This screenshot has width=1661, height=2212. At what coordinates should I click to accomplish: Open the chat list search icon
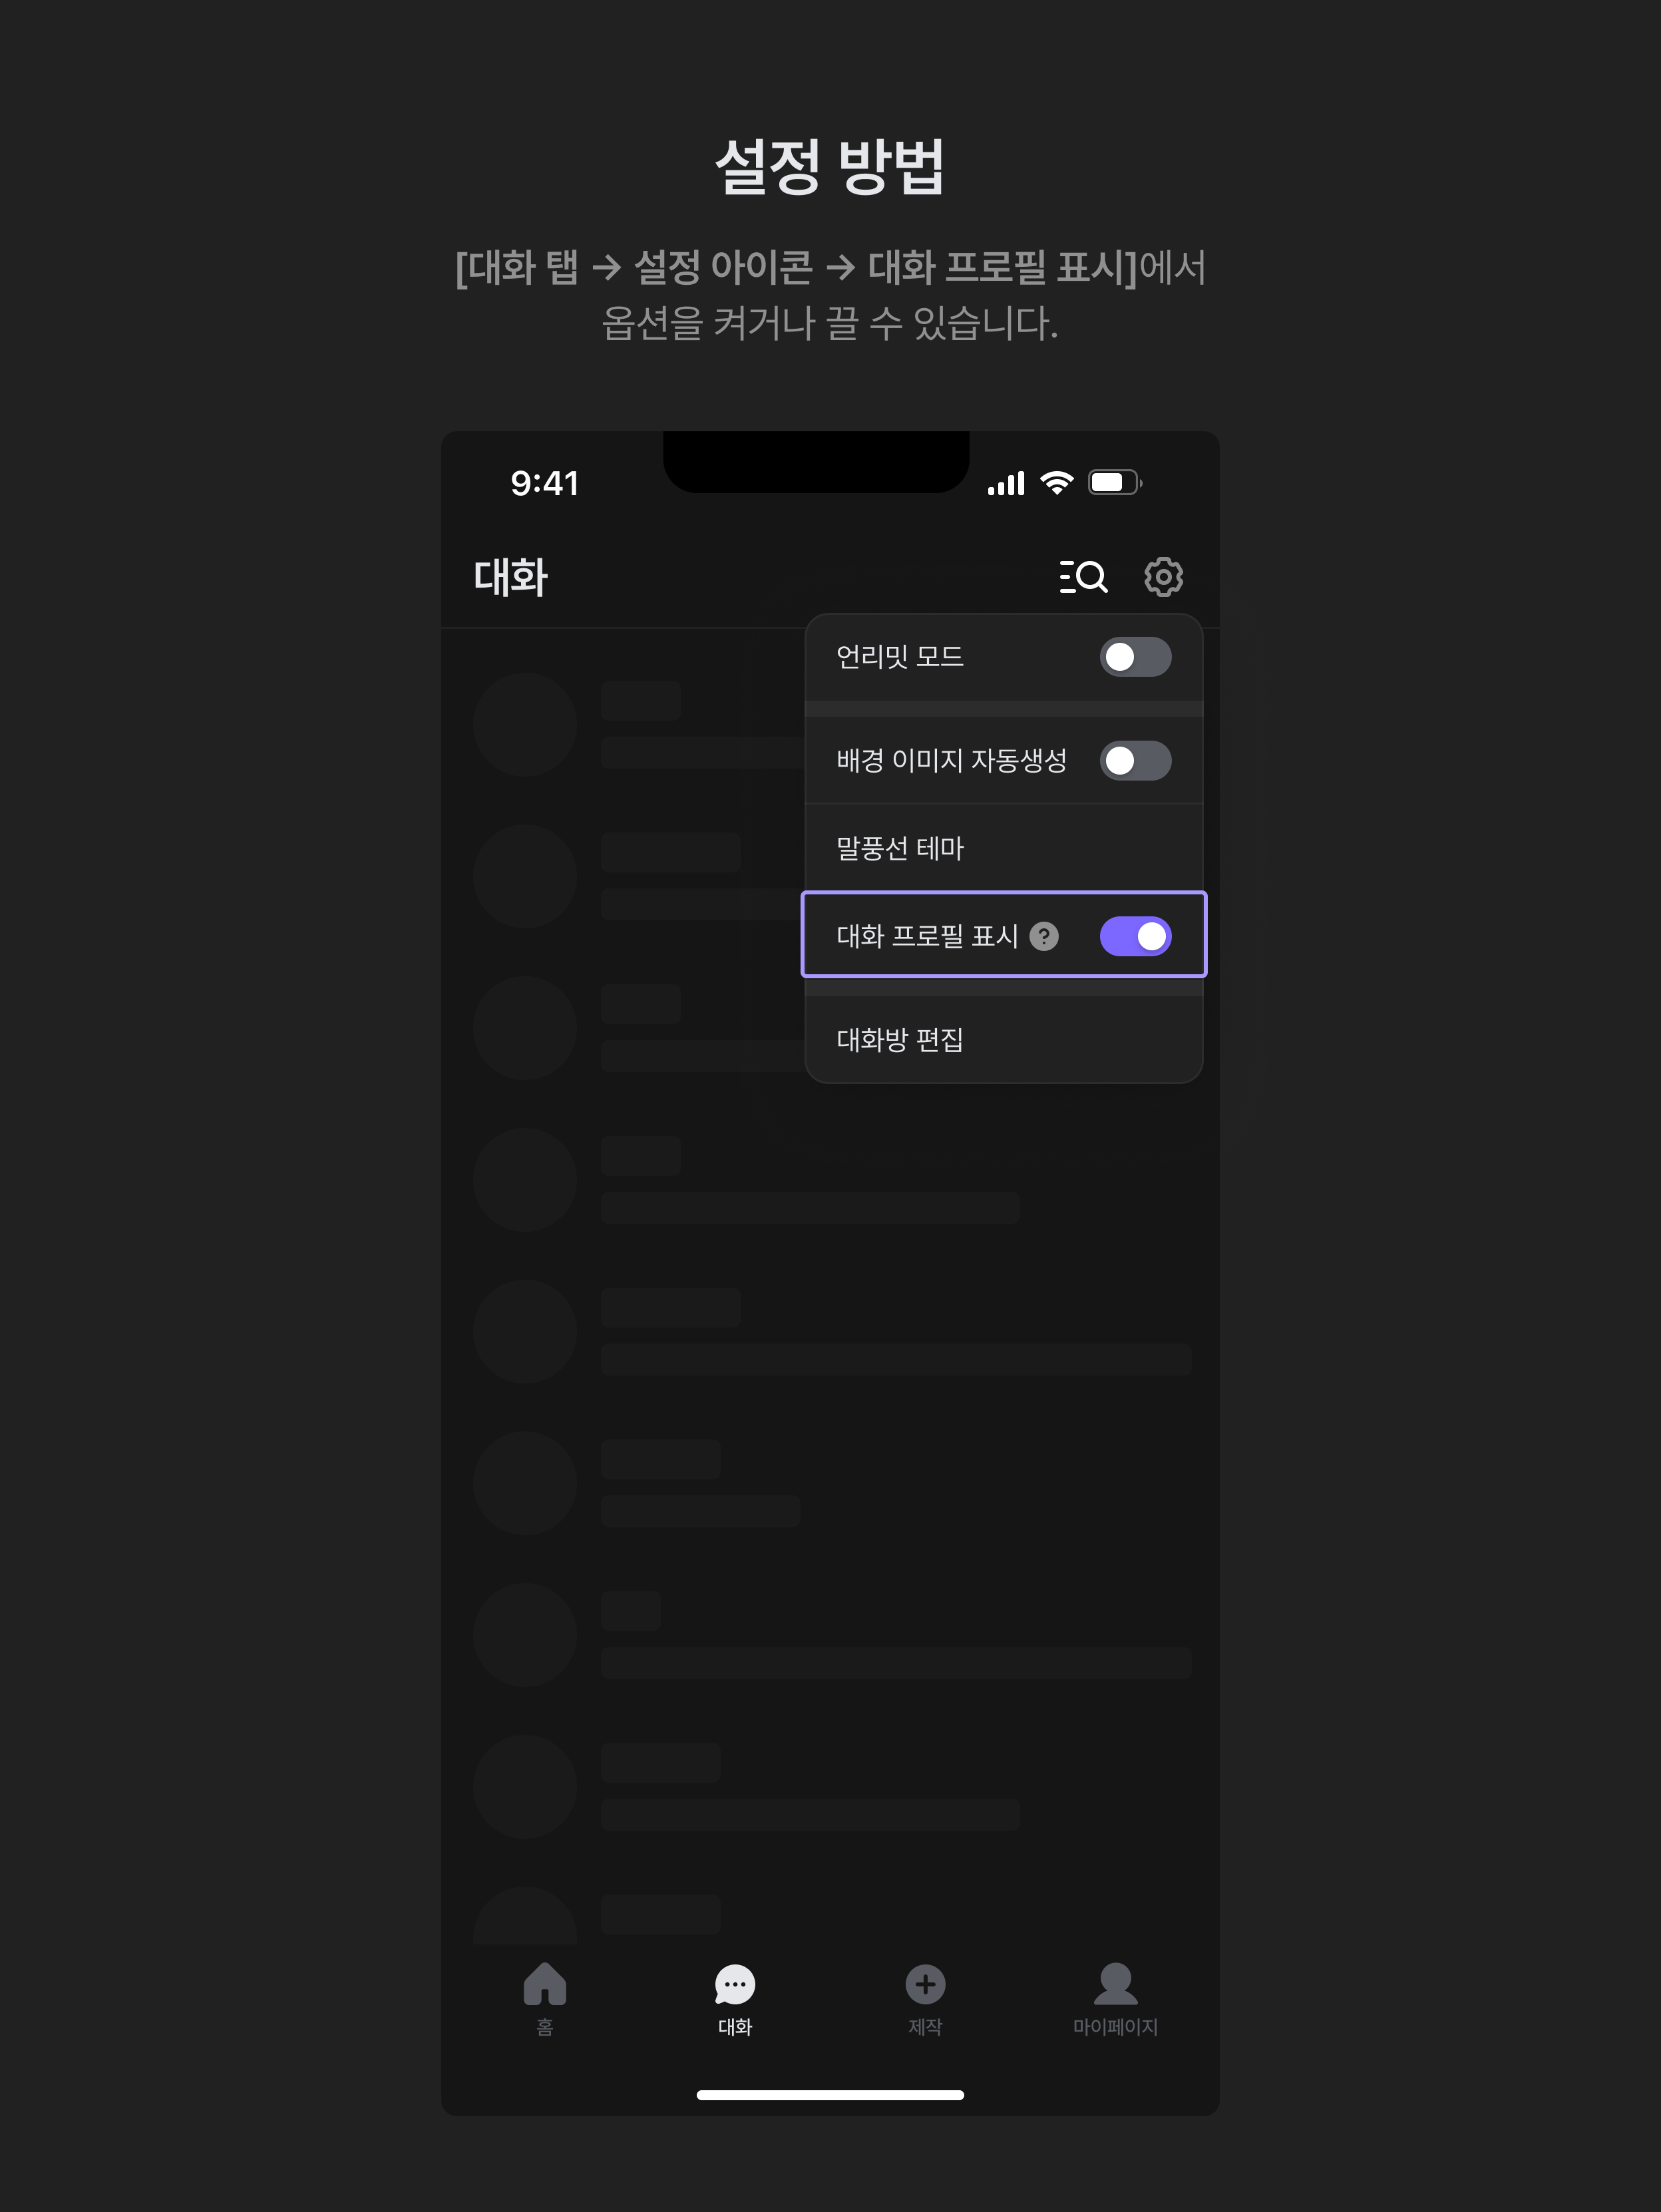(x=1083, y=577)
